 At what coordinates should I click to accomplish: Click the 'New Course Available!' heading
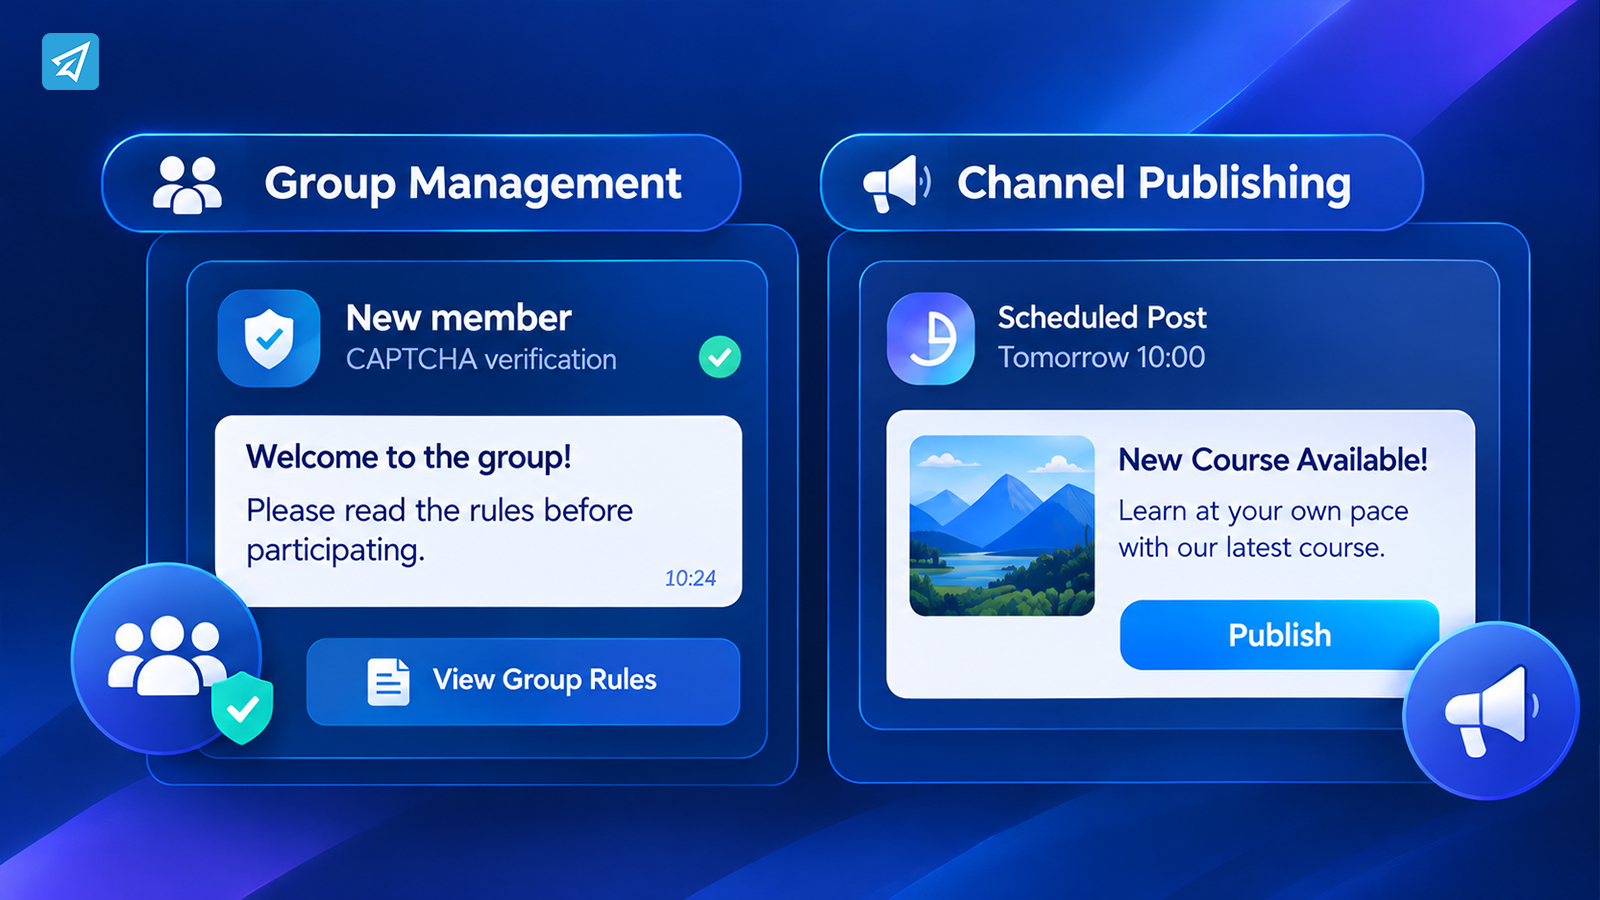point(1273,460)
